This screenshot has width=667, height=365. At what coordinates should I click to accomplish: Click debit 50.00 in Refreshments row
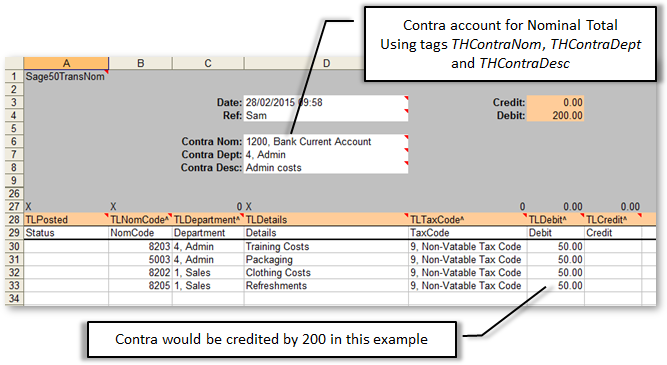point(556,285)
